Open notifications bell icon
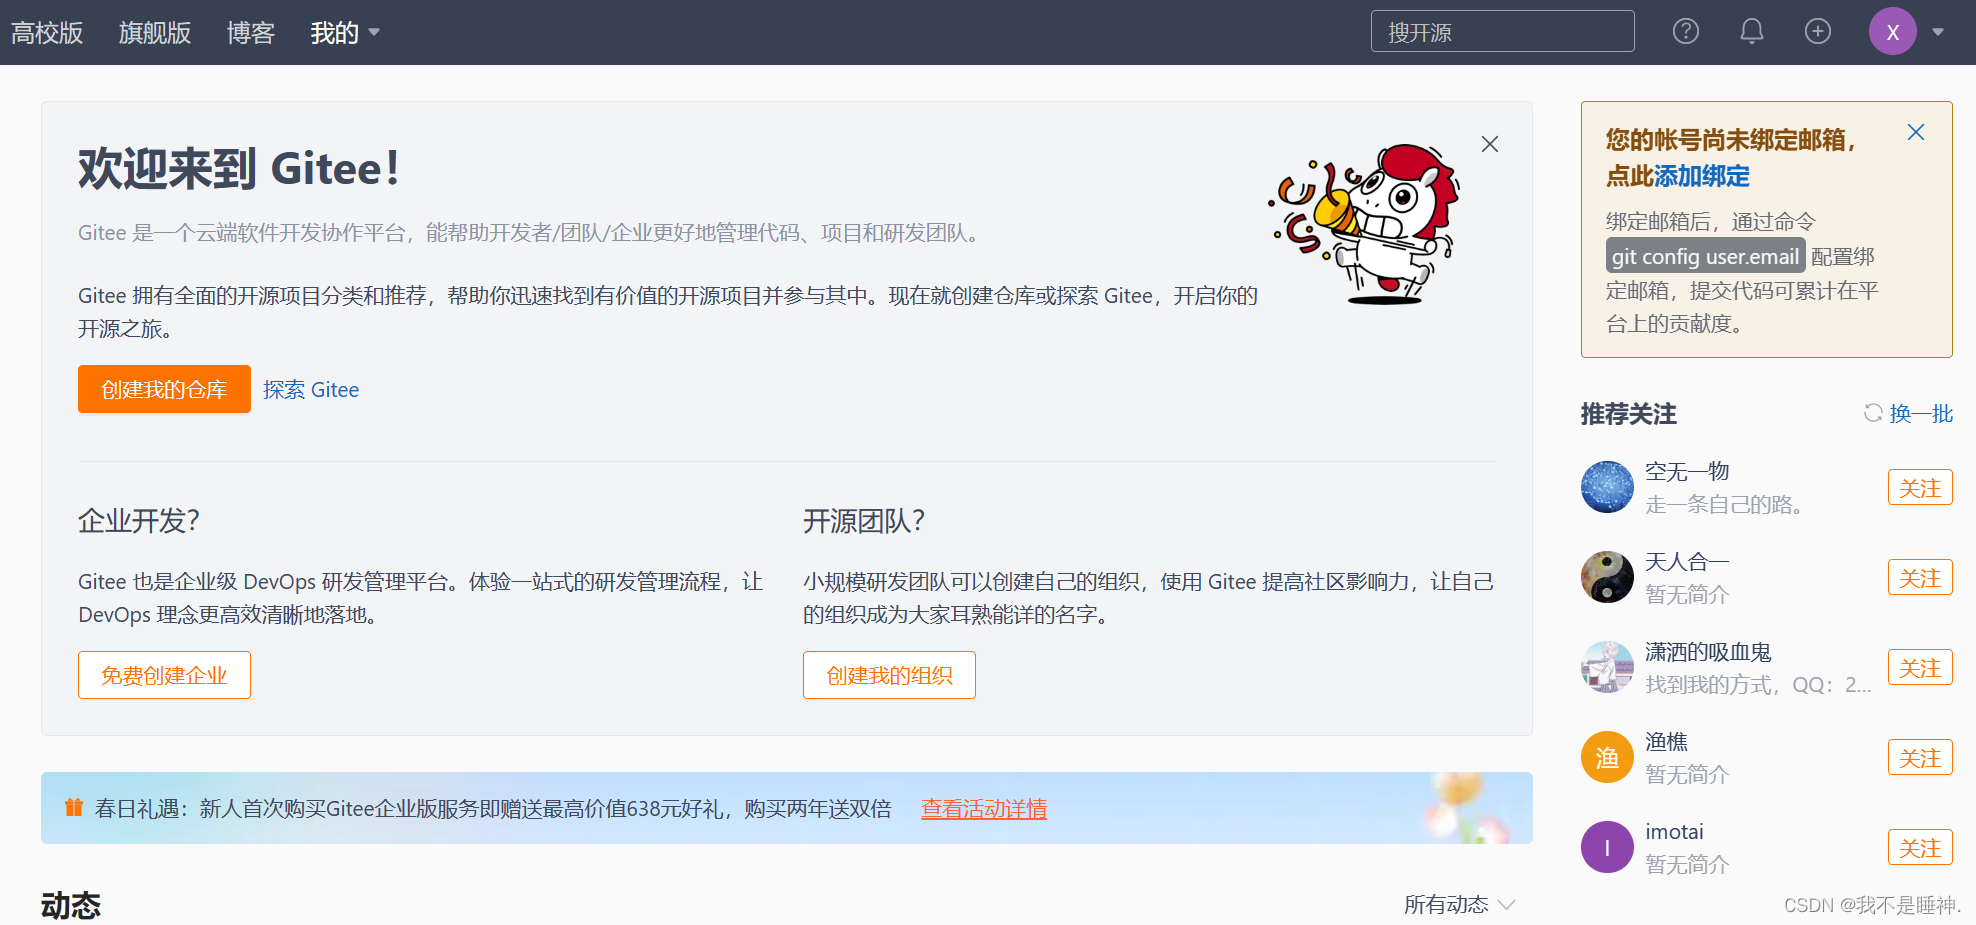 coord(1752,32)
